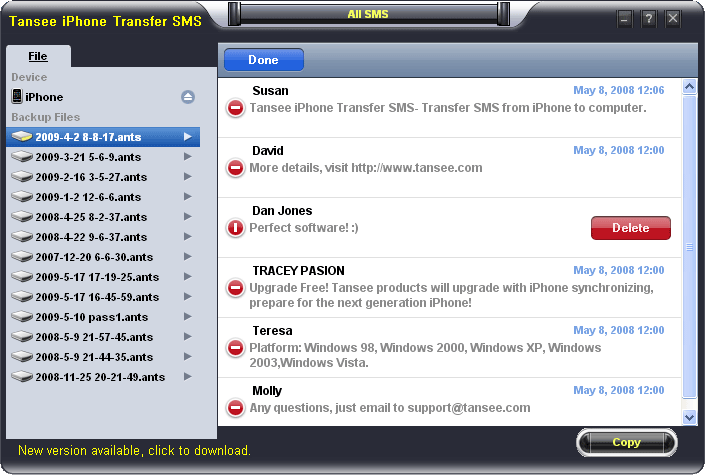The image size is (705, 475).
Task: Click the eject icon next to iPhone
Action: (188, 97)
